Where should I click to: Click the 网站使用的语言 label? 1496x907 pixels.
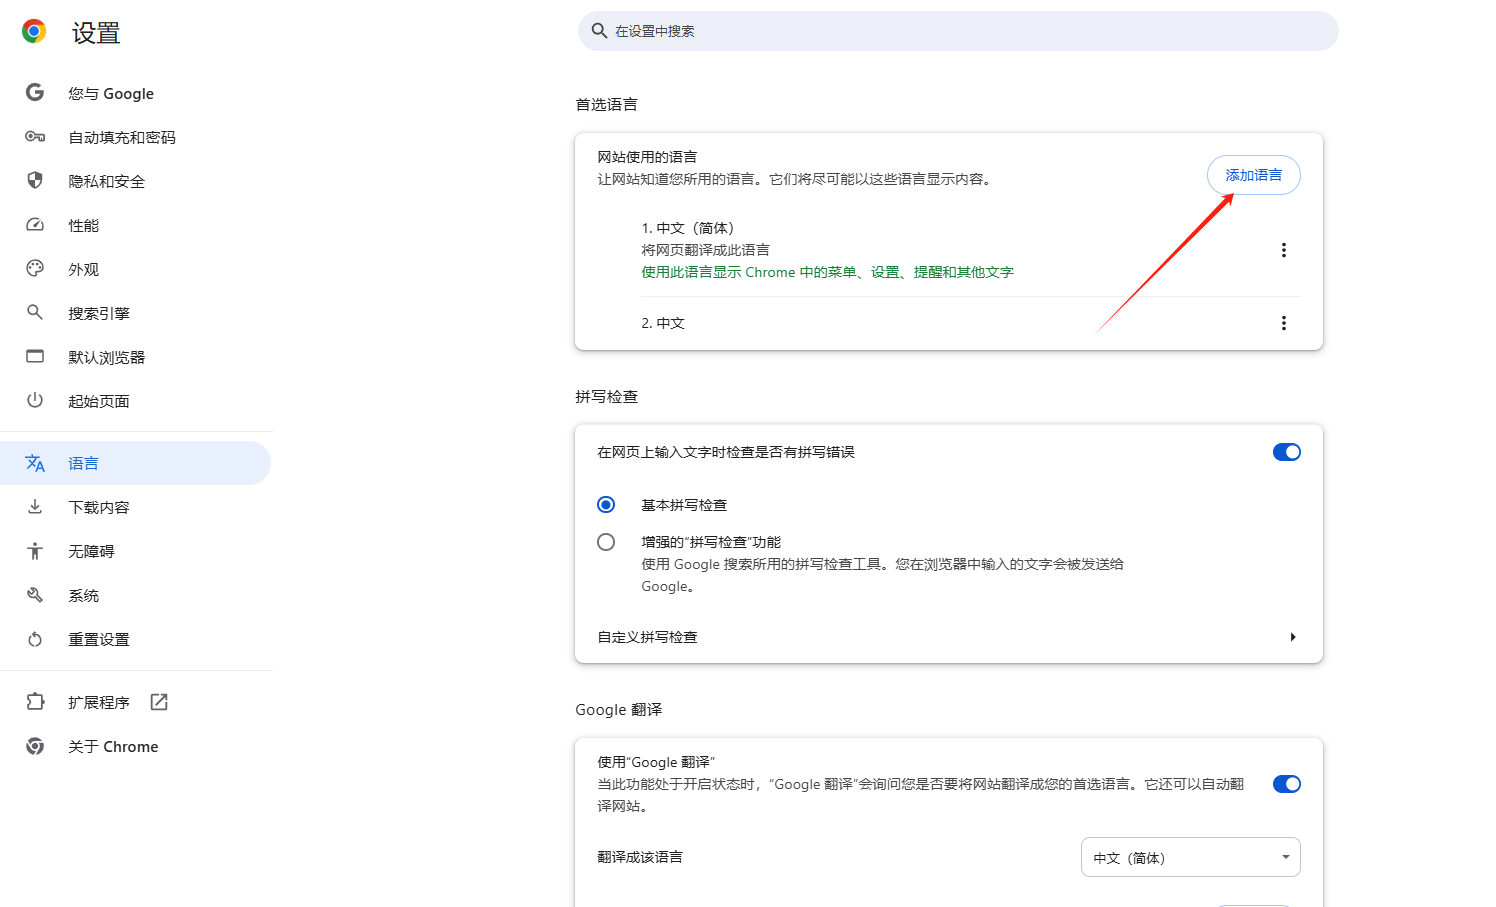point(647,157)
